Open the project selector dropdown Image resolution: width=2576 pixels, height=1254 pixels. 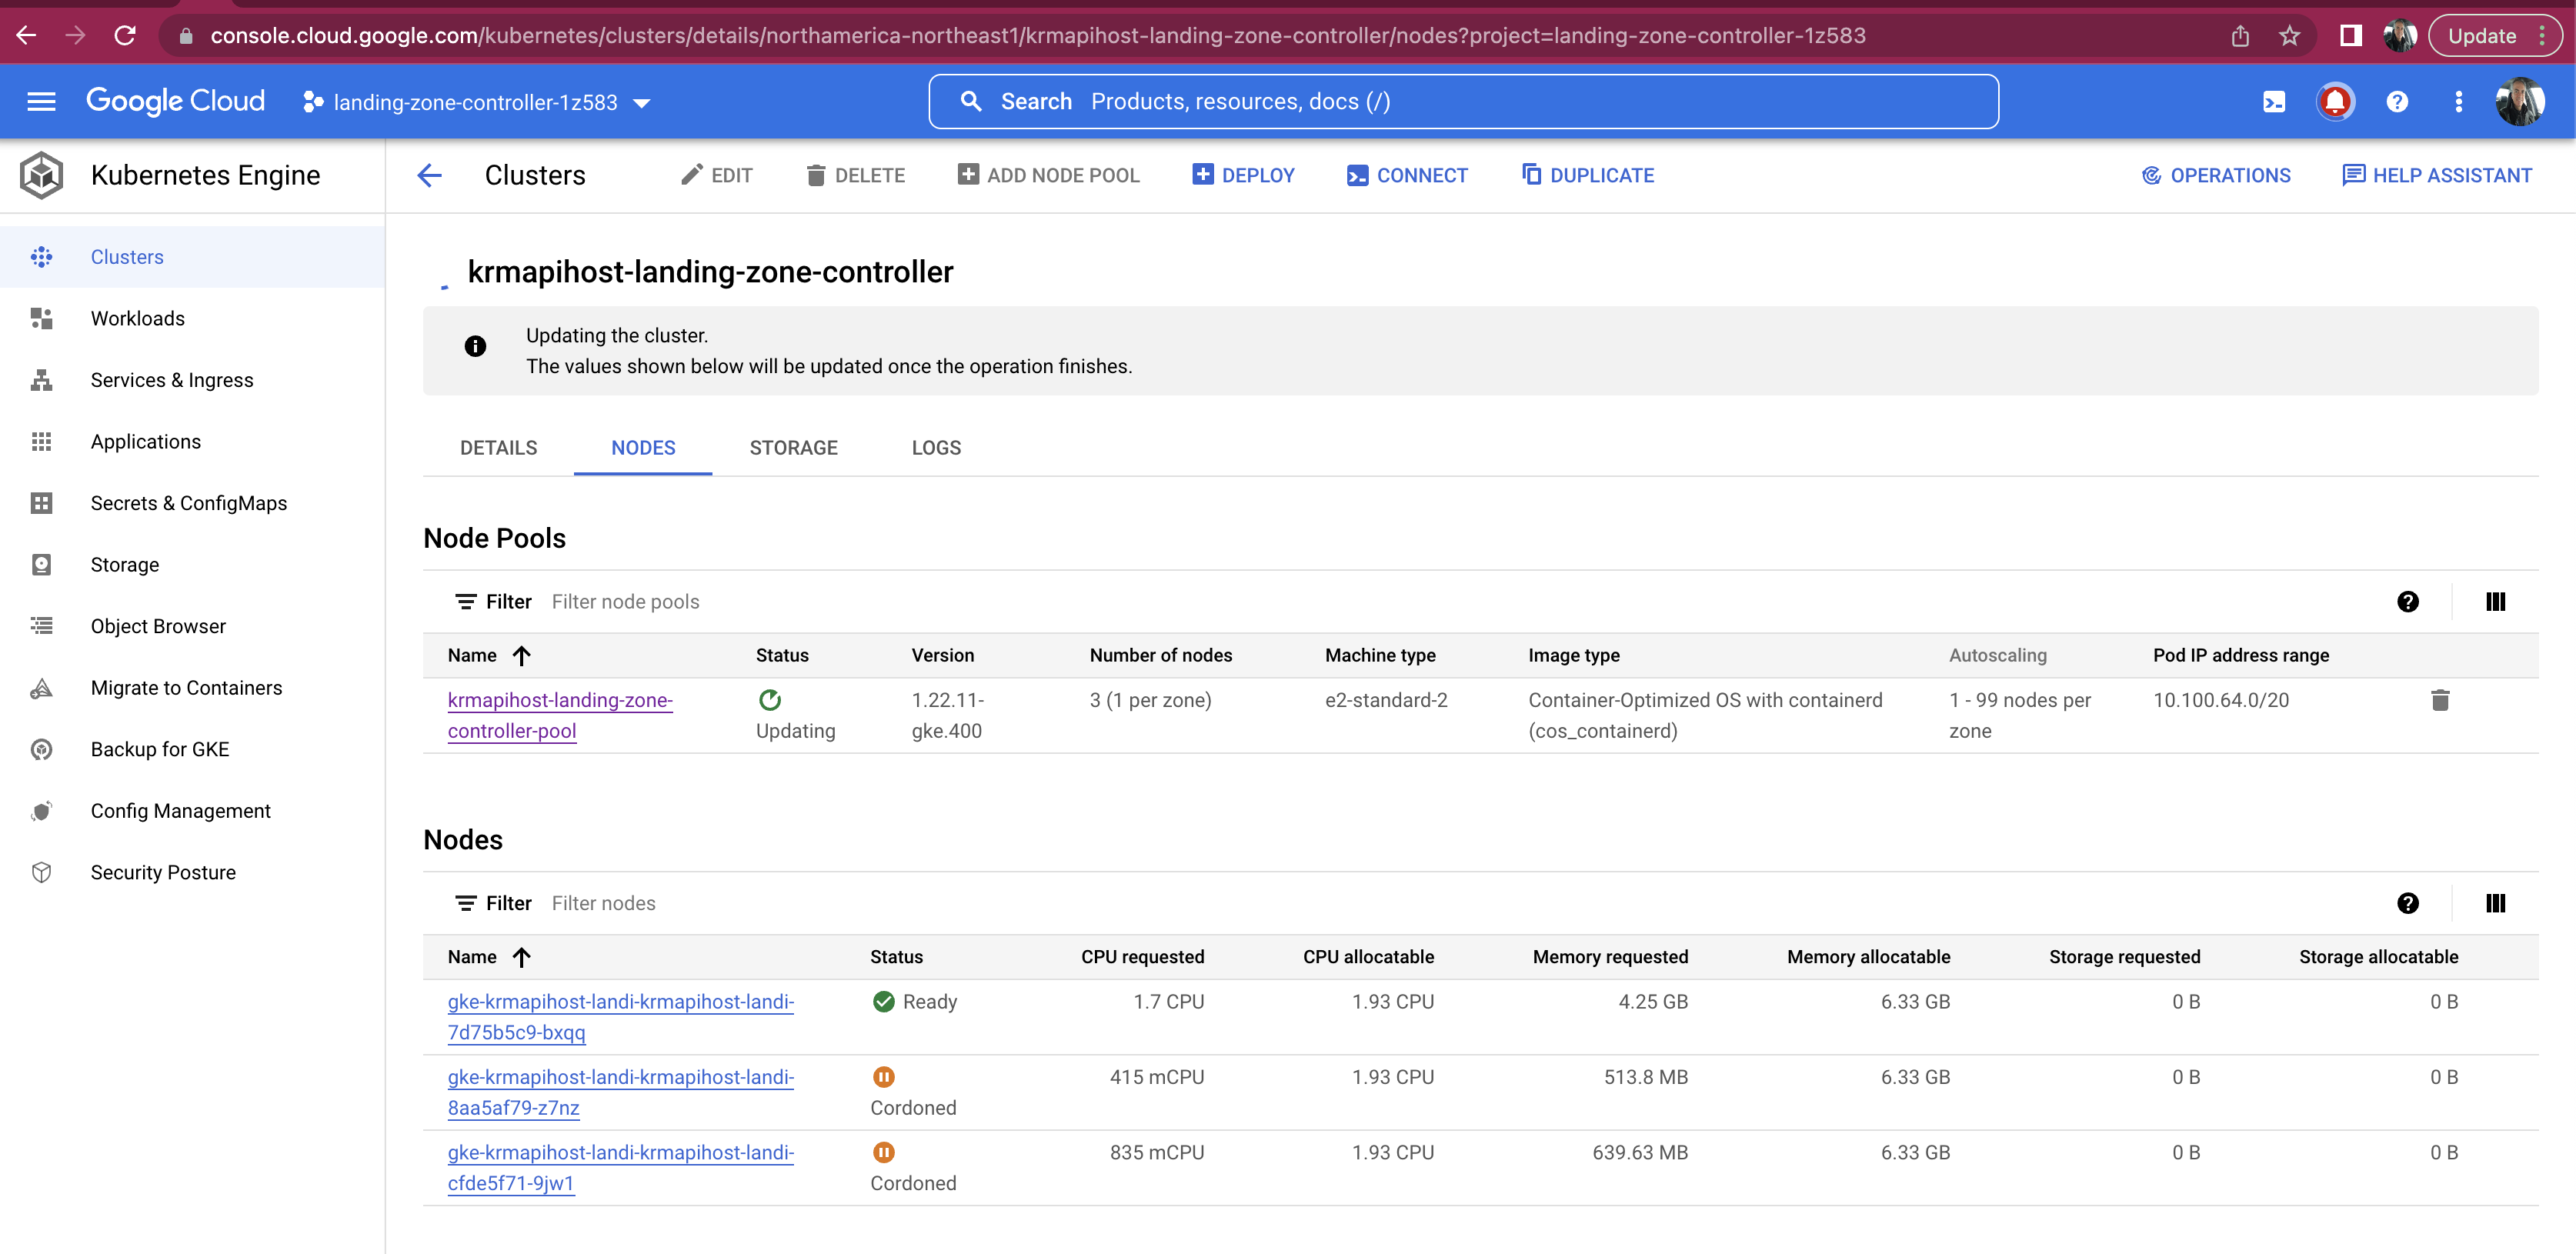pos(644,101)
